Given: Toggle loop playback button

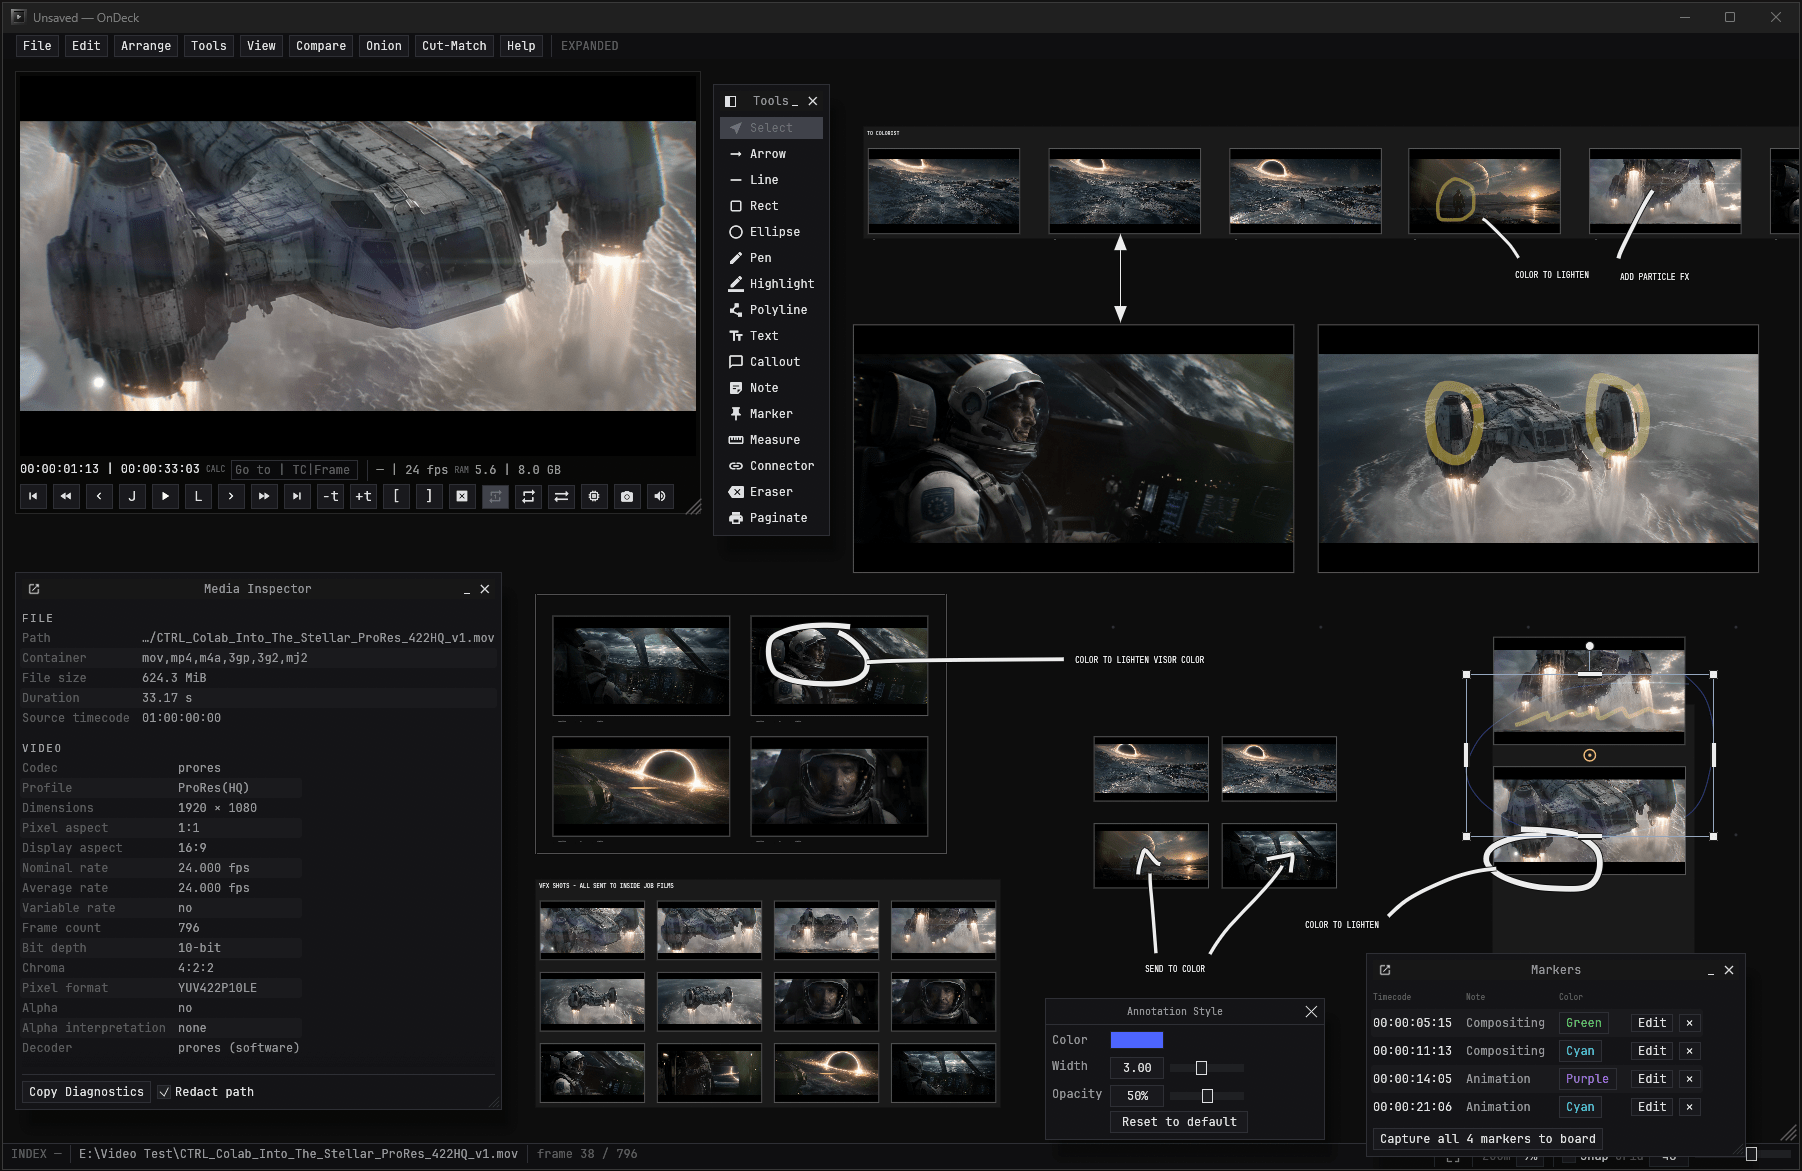Looking at the screenshot, I should (x=528, y=496).
